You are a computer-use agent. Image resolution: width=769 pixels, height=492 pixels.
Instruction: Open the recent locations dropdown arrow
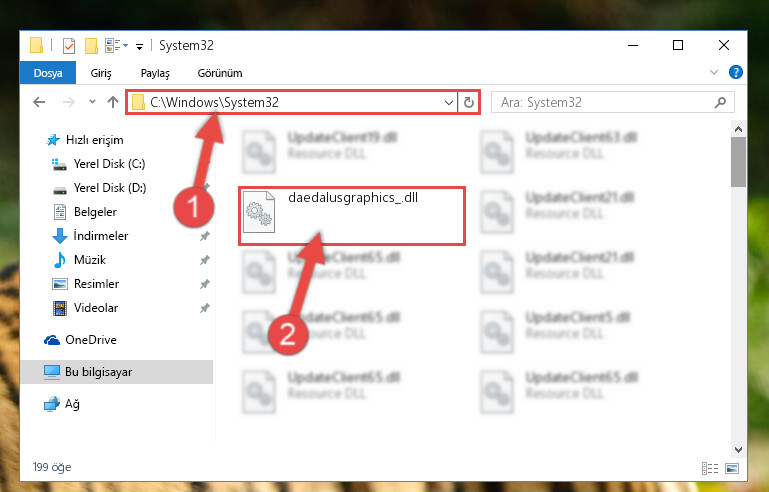[x=92, y=102]
